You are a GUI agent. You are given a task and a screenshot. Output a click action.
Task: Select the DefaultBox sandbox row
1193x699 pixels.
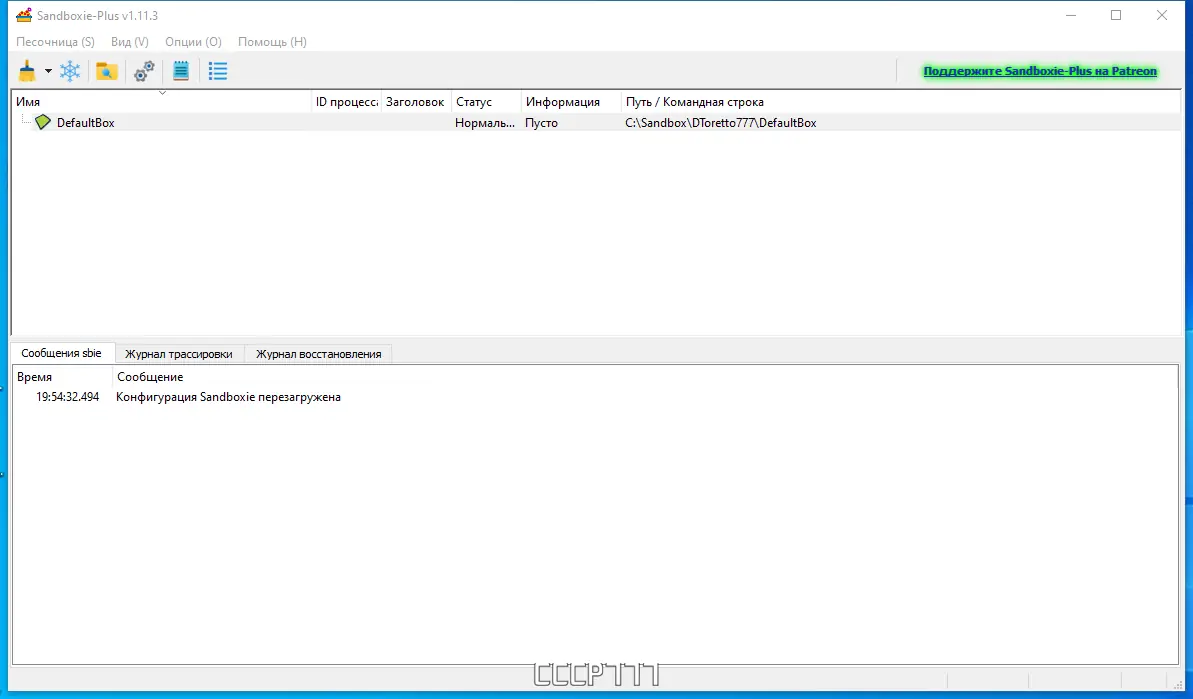[x=596, y=122]
